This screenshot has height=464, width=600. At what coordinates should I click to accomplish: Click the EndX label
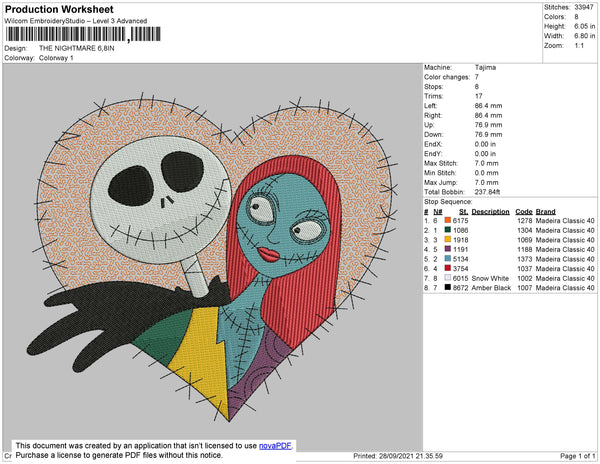coord(433,144)
